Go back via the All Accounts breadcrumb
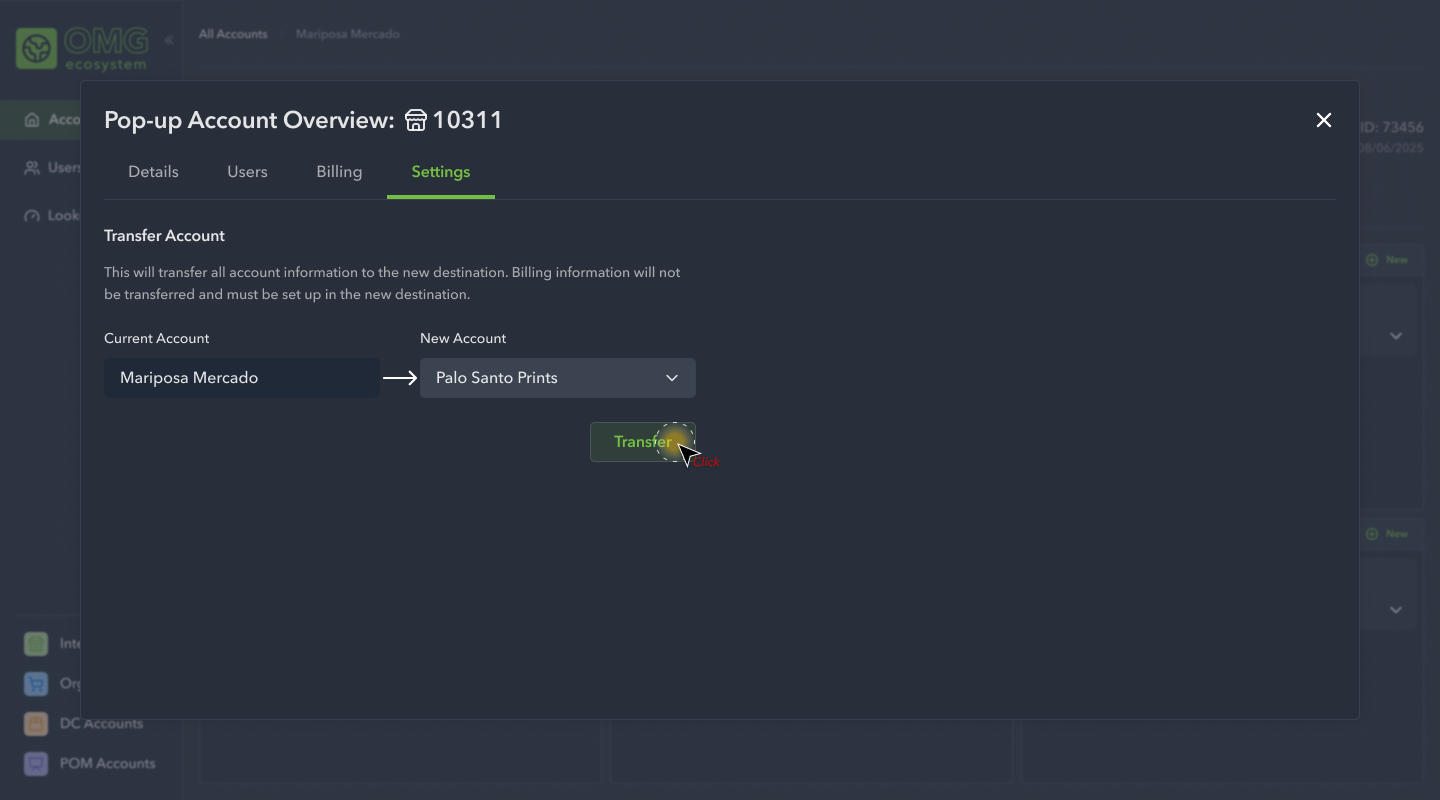Screen dimensions: 1440x800 [233, 33]
